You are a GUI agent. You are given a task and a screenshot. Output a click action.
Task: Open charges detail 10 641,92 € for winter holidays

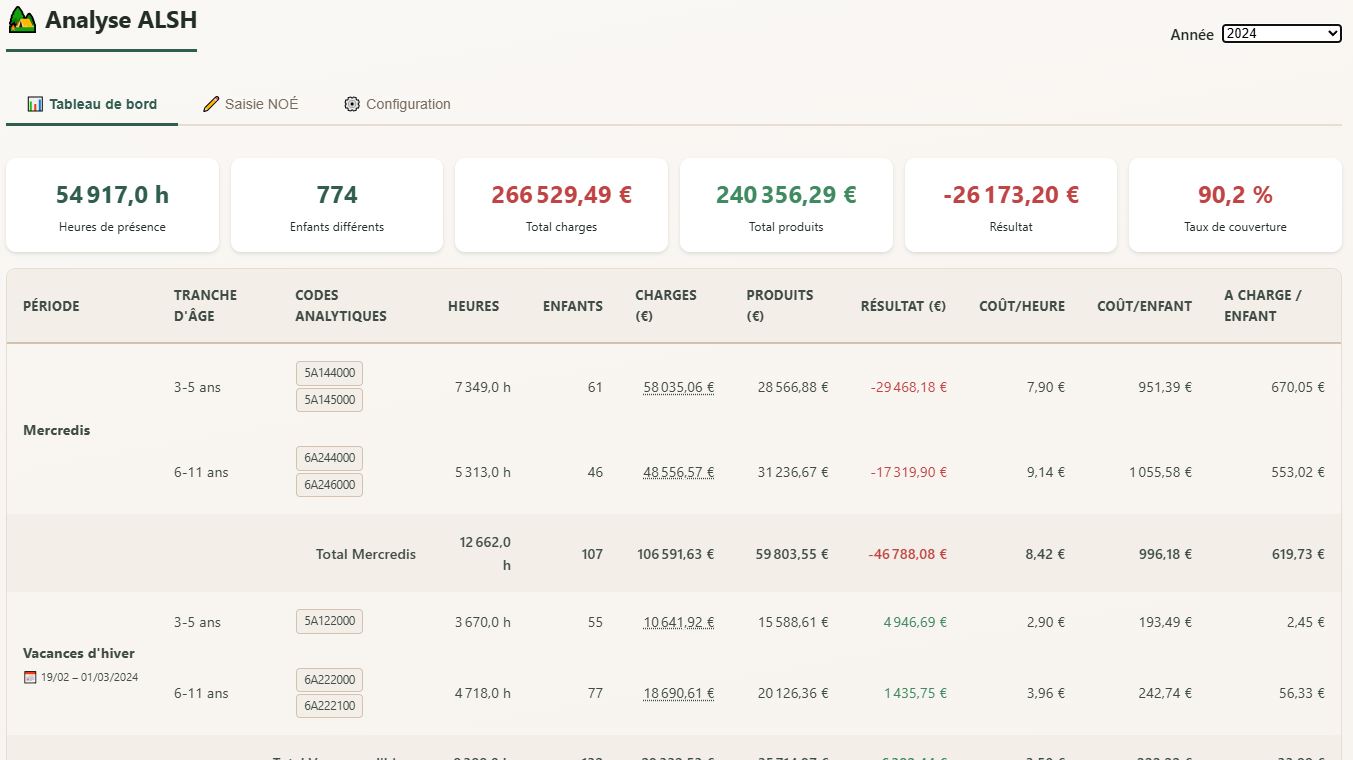[x=678, y=622]
